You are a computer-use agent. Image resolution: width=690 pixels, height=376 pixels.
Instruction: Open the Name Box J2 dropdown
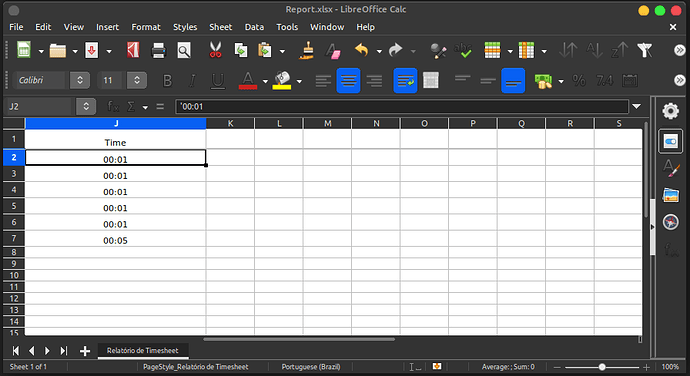[86, 106]
